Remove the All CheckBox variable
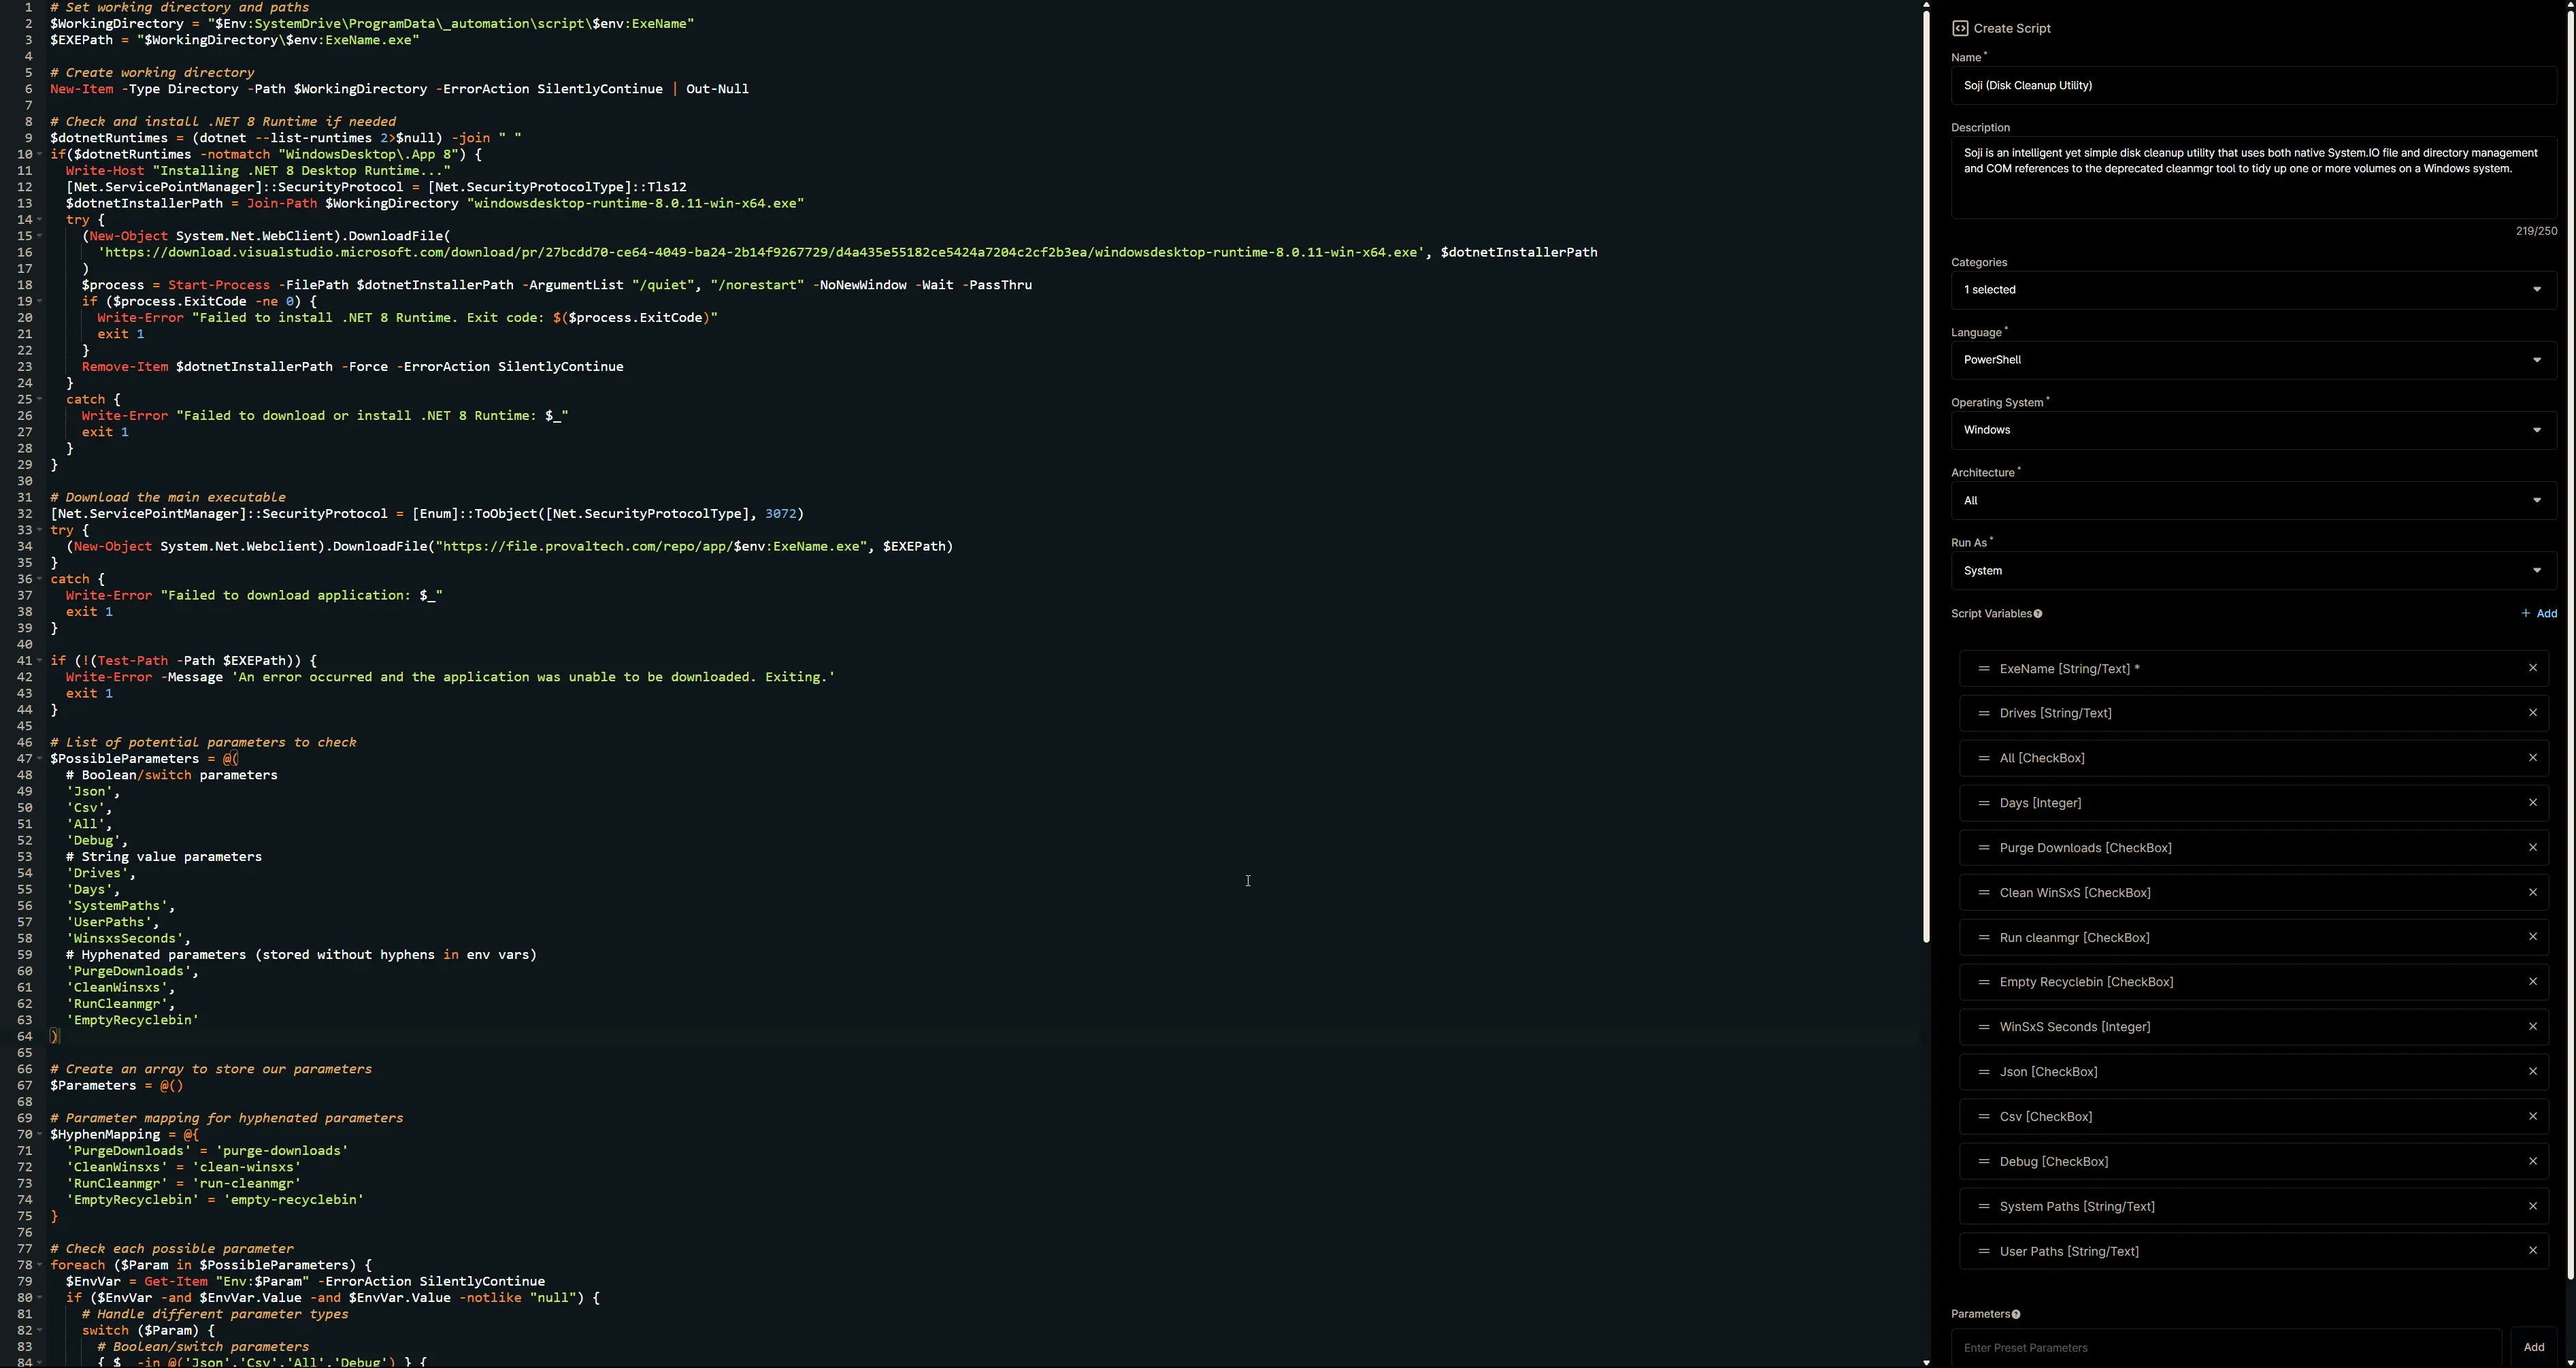 2532,758
